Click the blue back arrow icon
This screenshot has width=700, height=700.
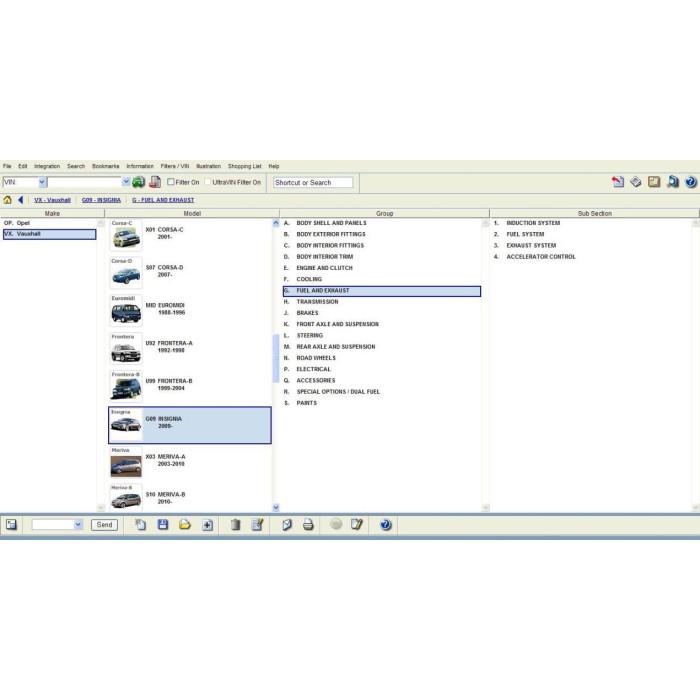pos(21,200)
